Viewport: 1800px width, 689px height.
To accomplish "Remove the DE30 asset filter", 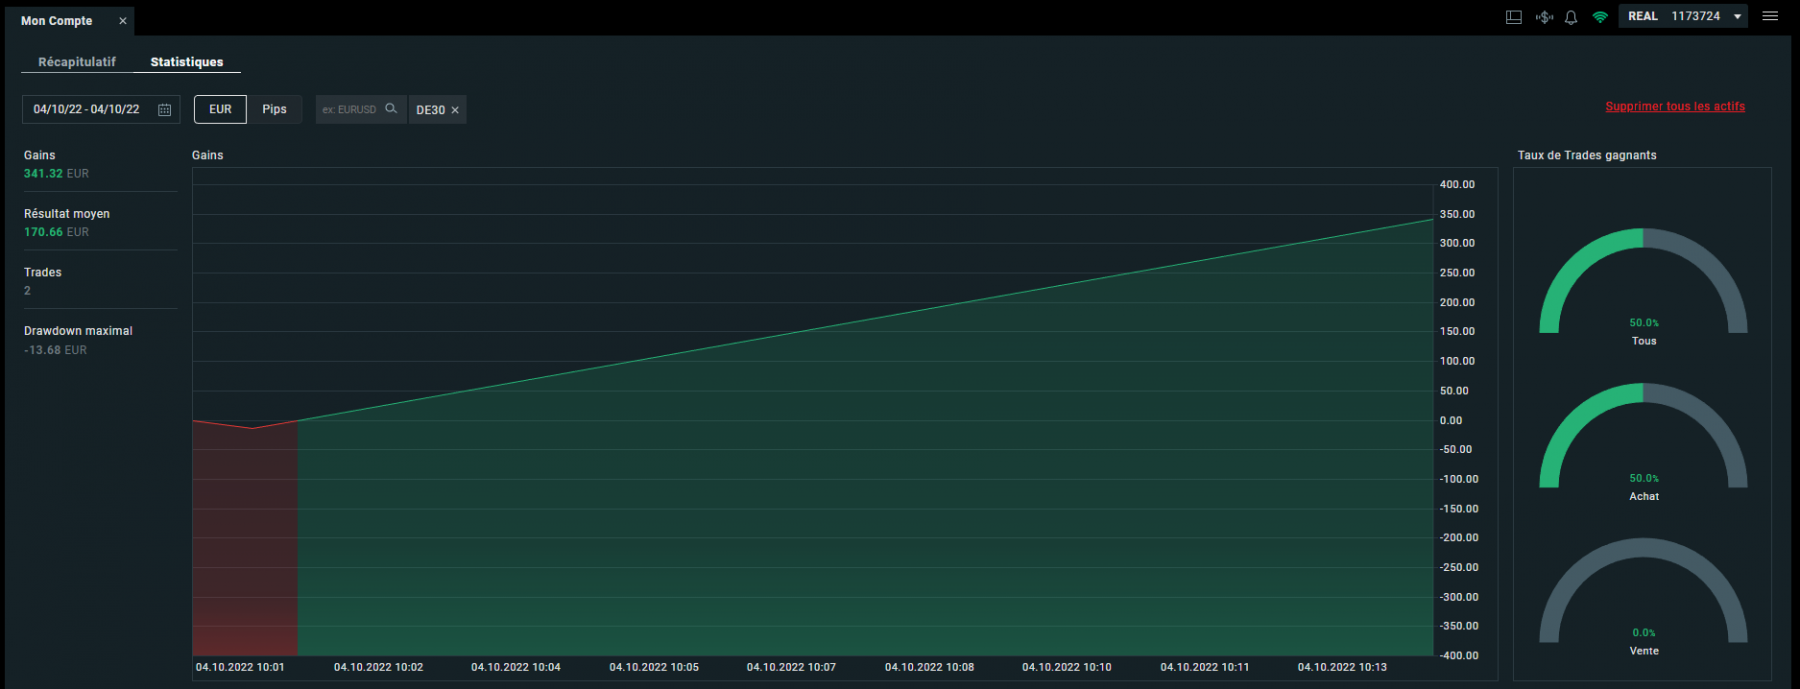I will [x=455, y=110].
